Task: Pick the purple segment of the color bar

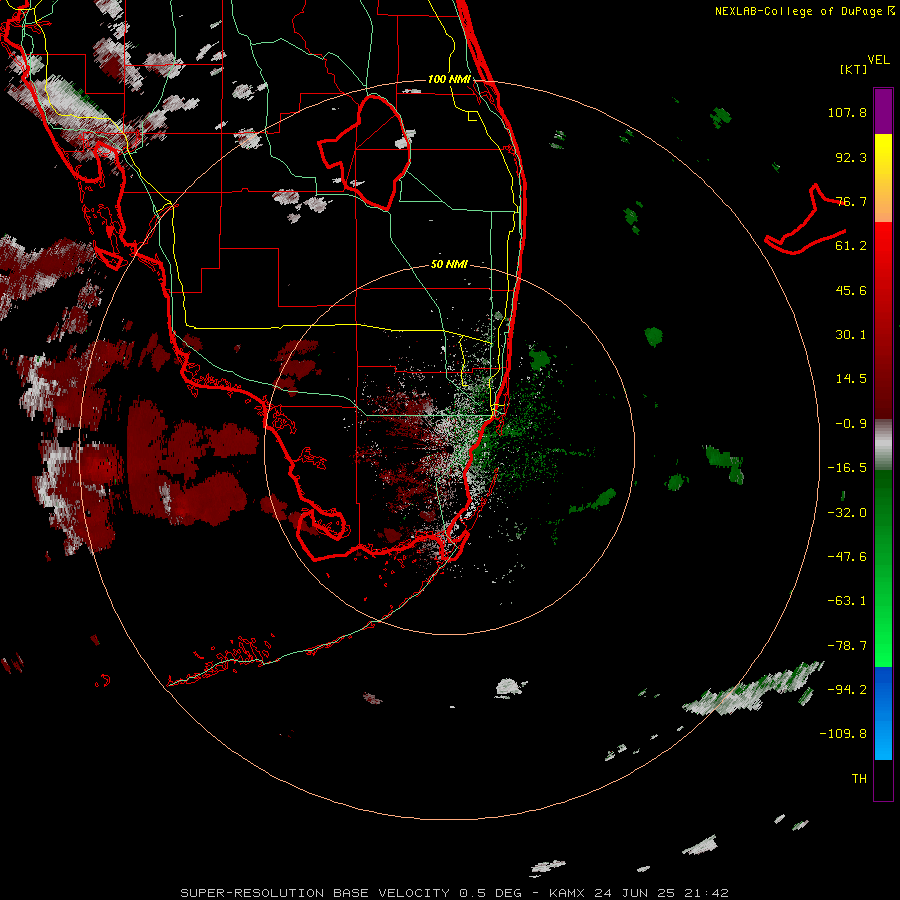Action: 883,112
